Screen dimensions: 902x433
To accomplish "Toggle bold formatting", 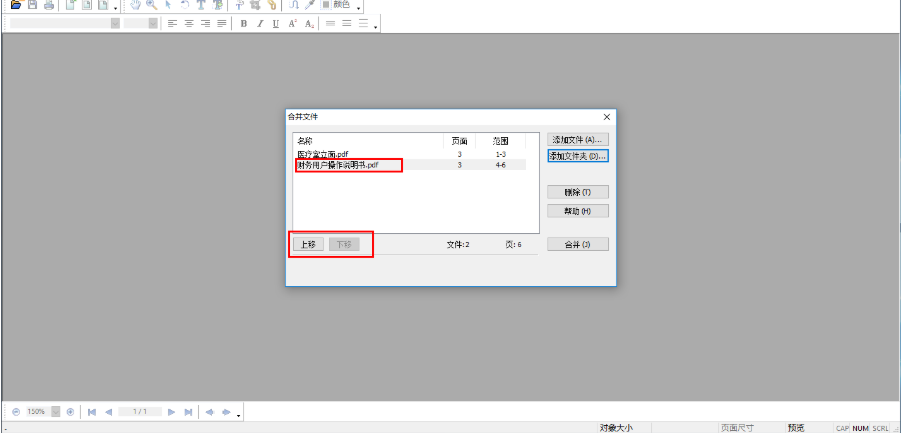I will point(244,24).
